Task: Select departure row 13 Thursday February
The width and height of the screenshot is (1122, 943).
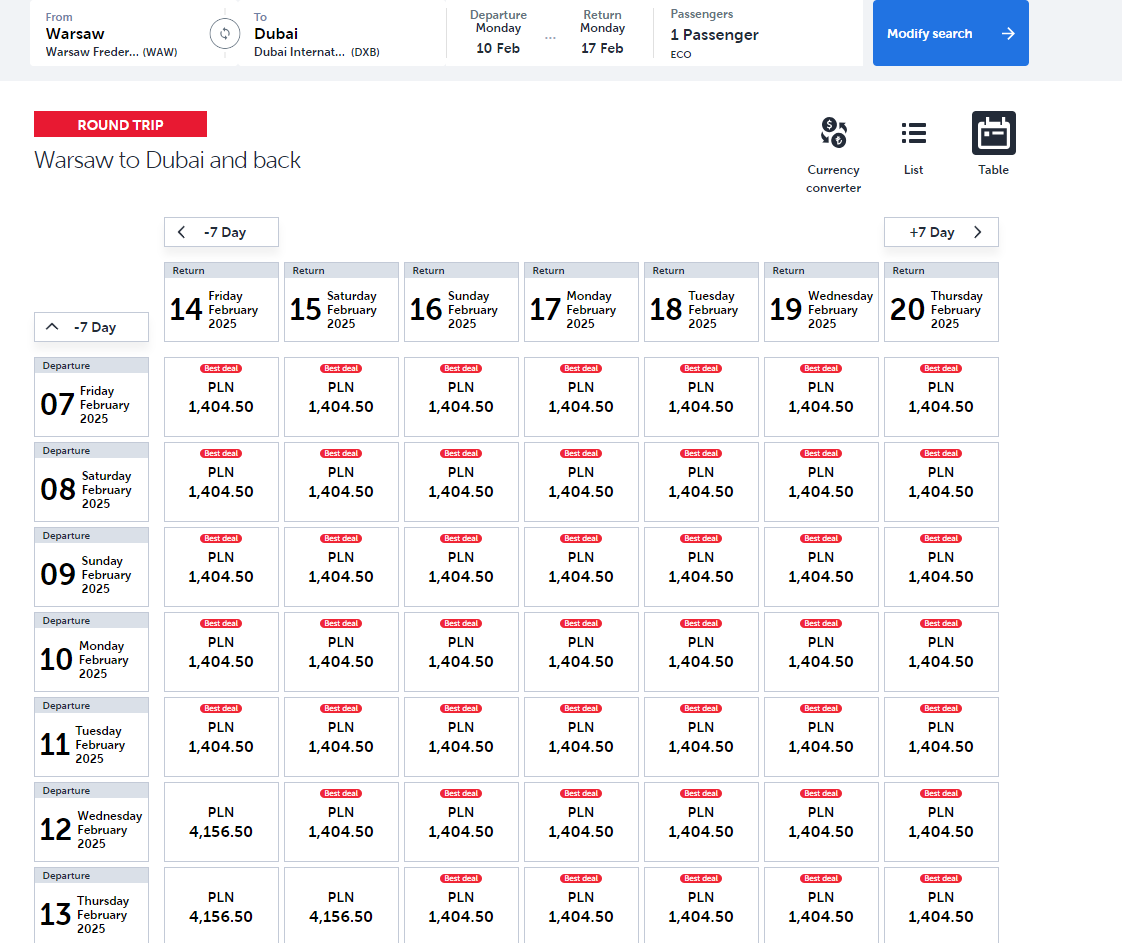Action: 92,906
